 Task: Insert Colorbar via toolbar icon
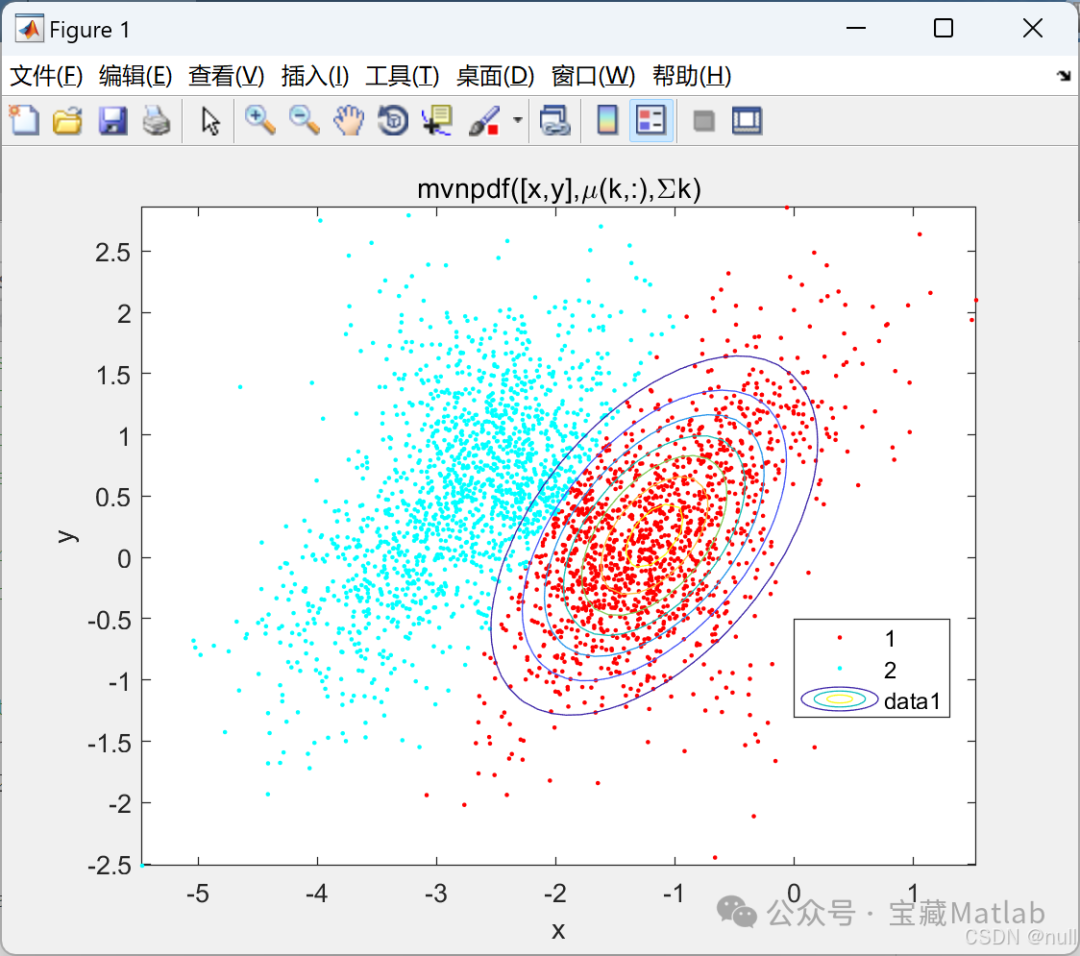pyautogui.click(x=607, y=121)
